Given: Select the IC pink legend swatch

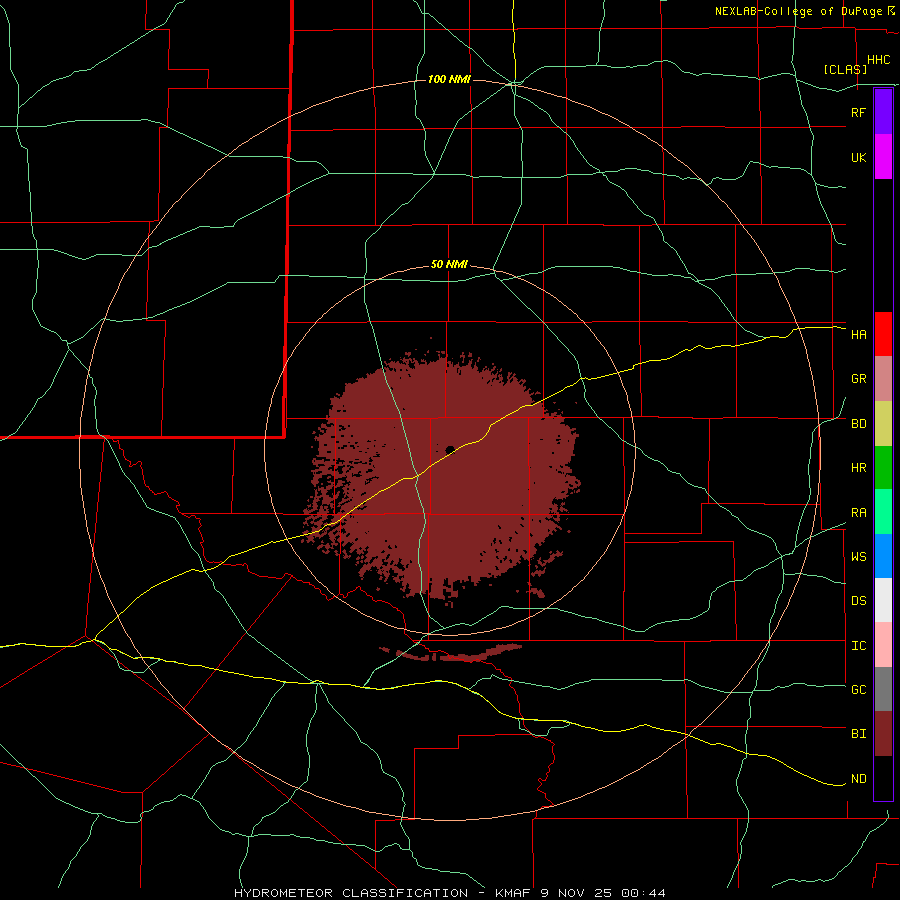Looking at the screenshot, I should coord(883,645).
